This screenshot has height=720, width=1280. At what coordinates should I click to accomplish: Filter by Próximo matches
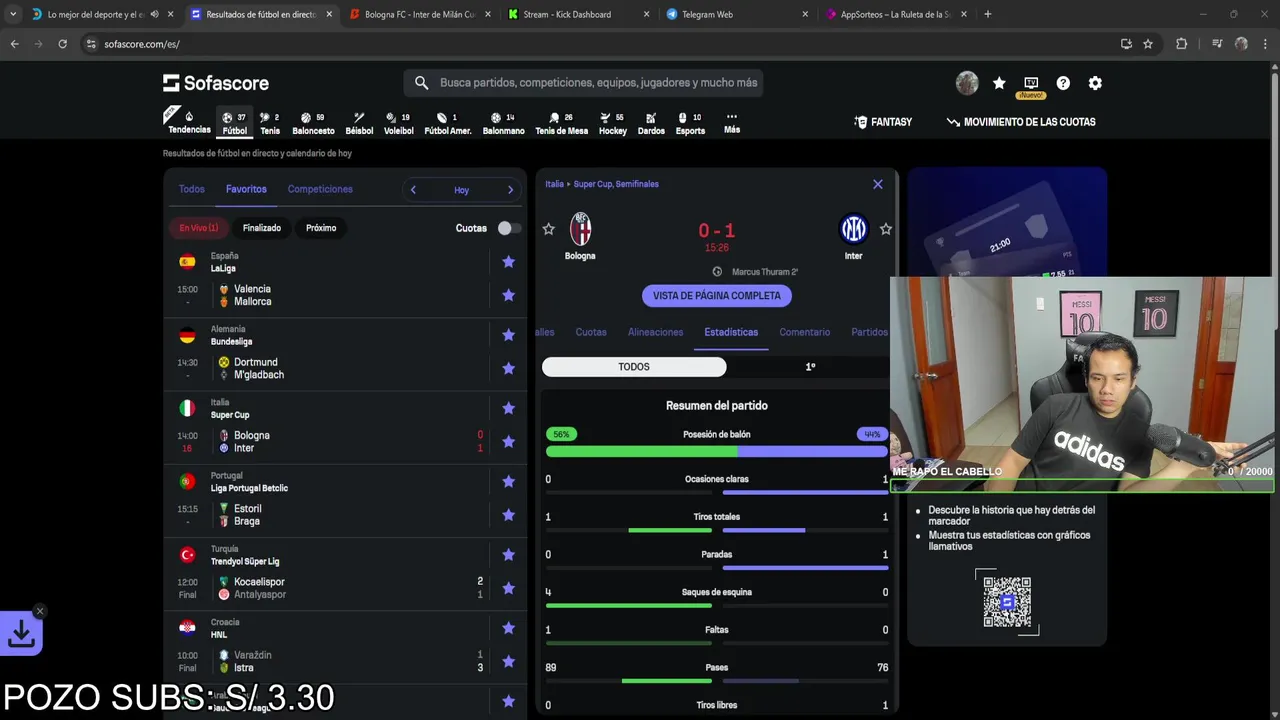click(x=321, y=228)
